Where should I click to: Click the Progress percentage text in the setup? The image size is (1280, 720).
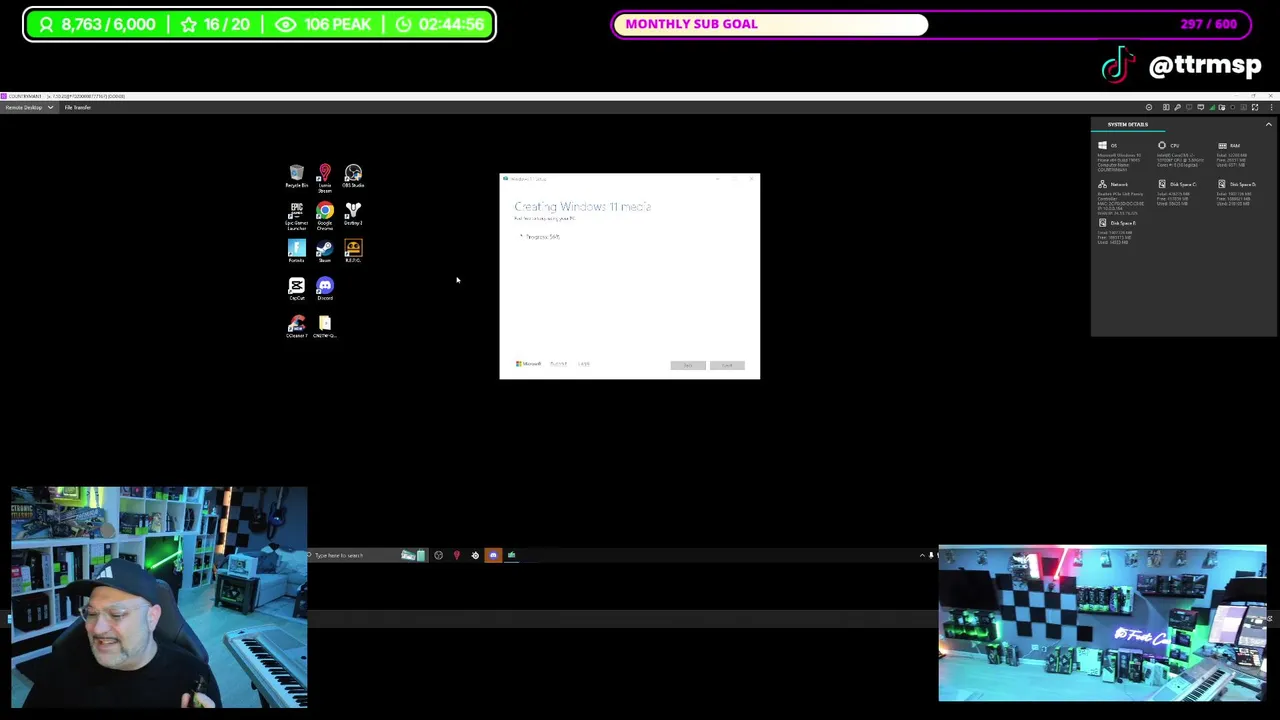tap(543, 237)
